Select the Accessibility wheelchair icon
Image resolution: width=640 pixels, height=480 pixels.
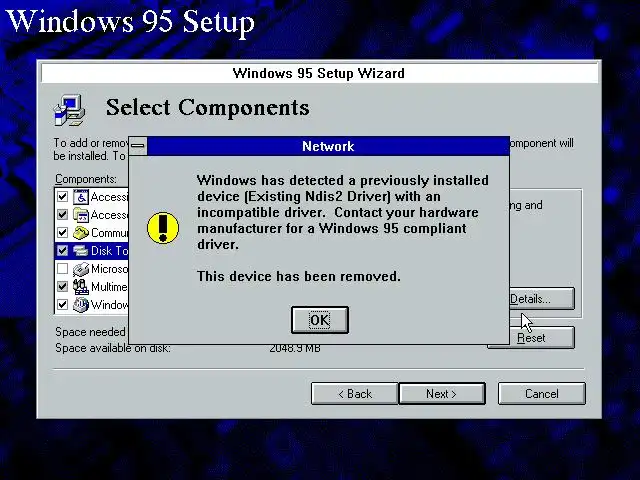click(x=81, y=197)
